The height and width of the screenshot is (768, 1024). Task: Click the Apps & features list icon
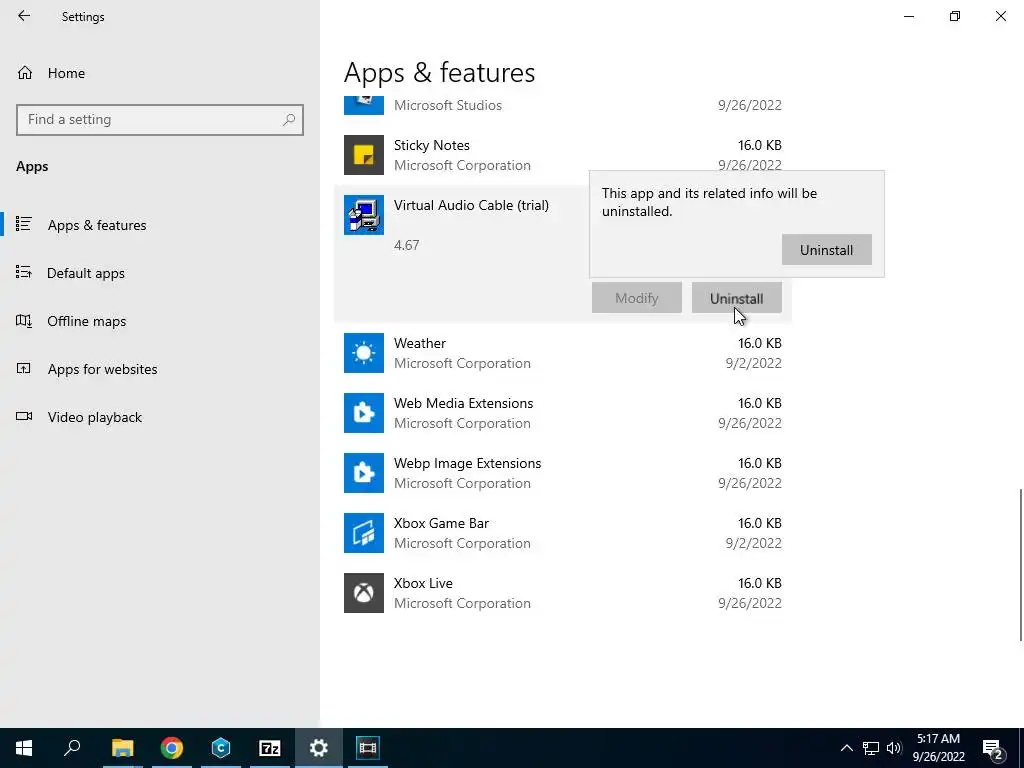click(24, 225)
